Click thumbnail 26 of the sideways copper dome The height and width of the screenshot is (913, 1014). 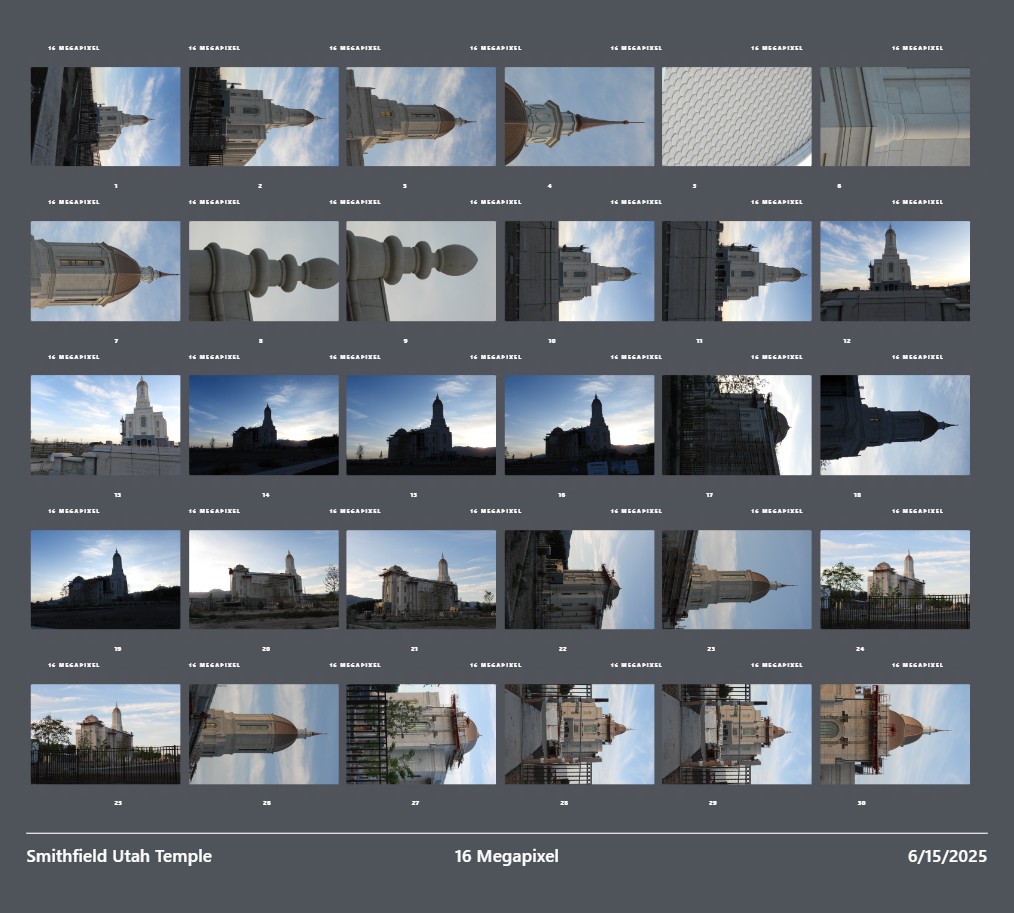coord(263,734)
